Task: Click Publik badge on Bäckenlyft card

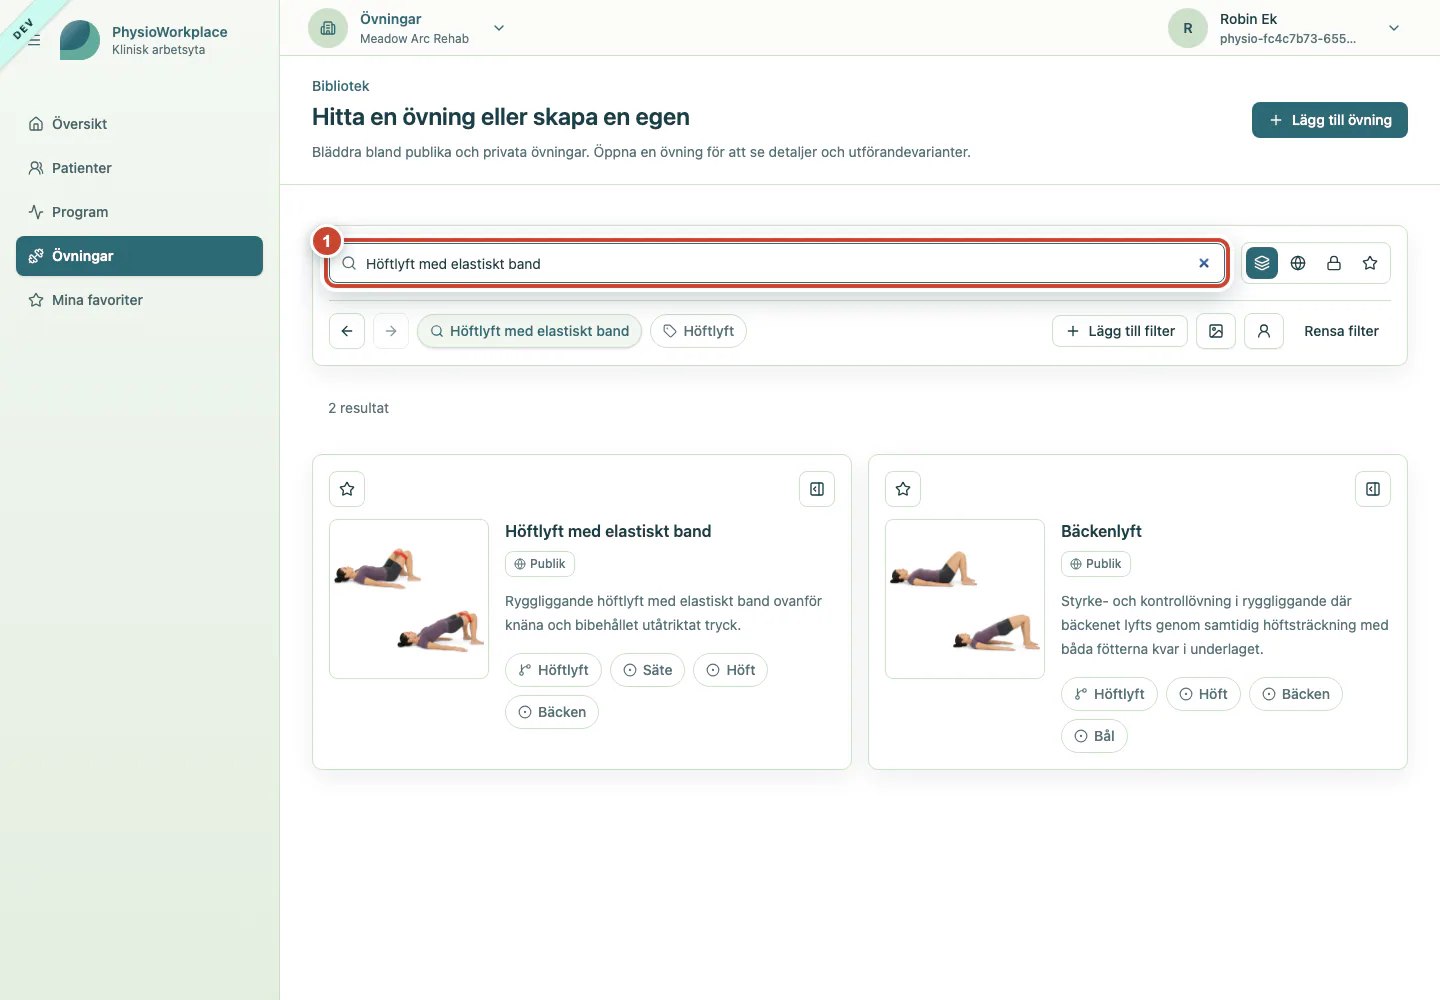Action: pyautogui.click(x=1096, y=564)
